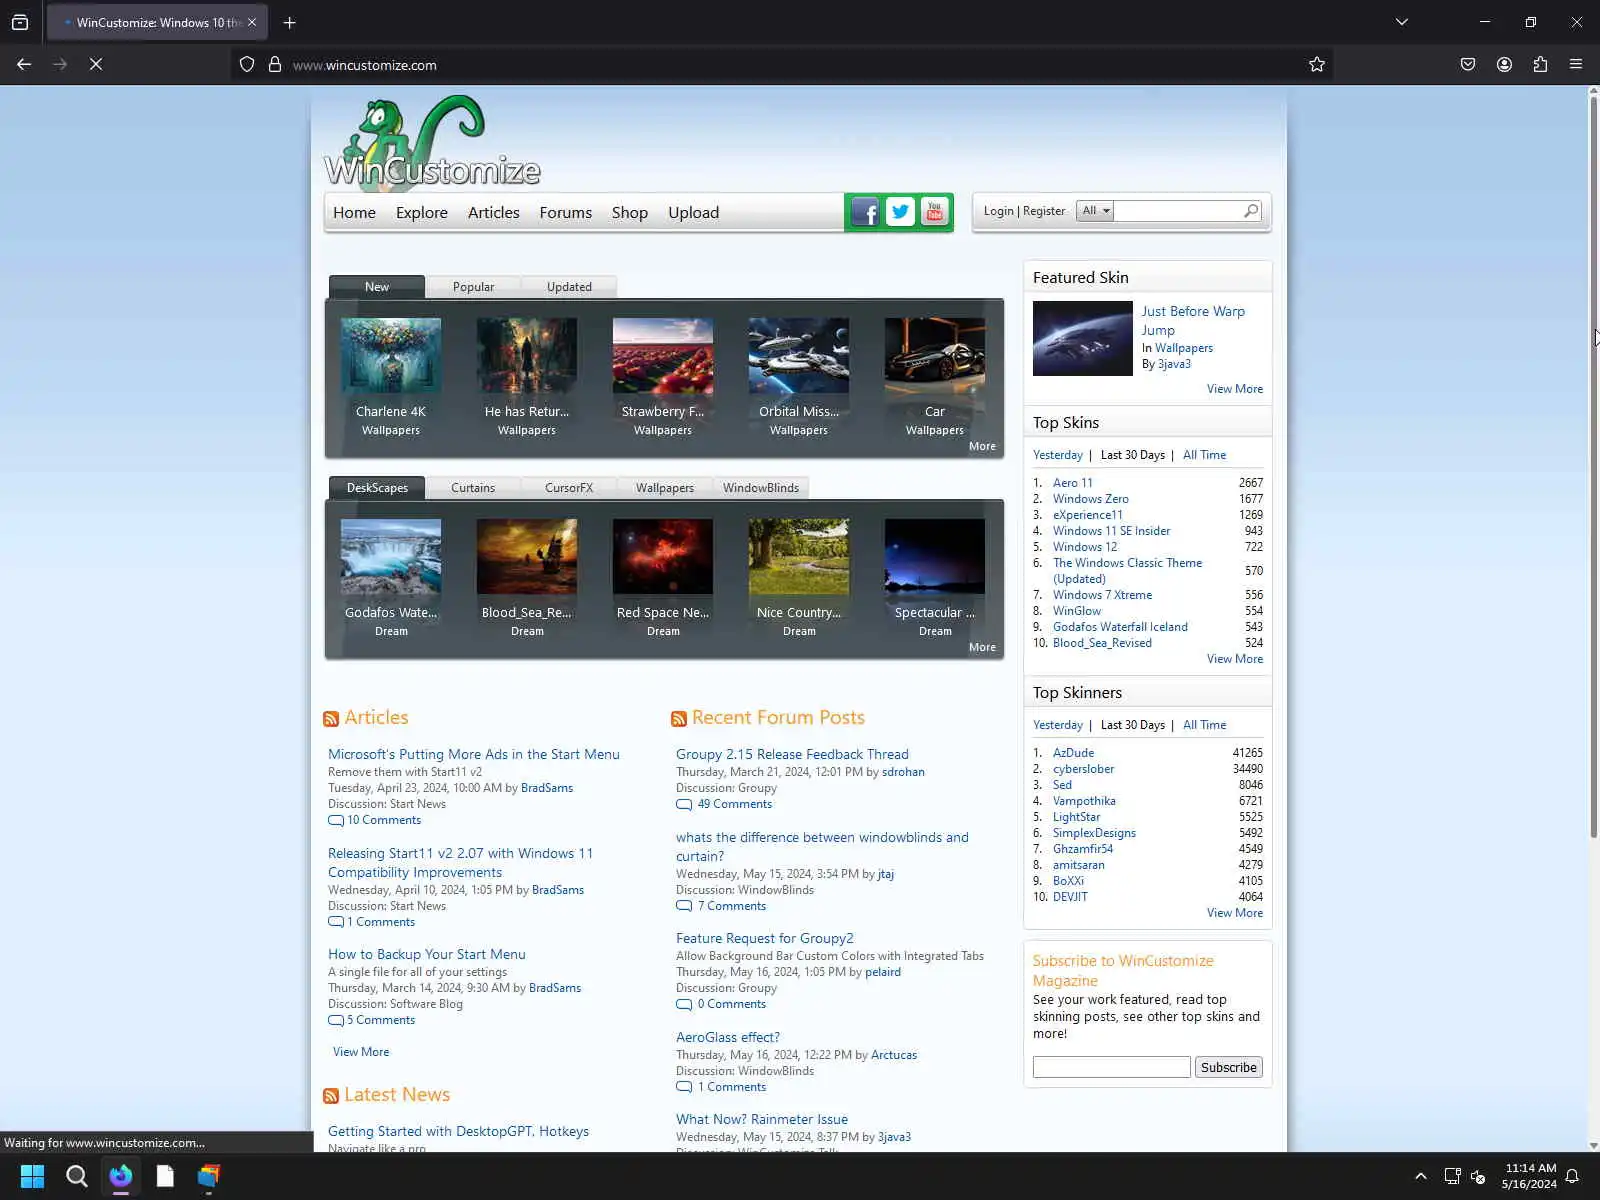Open the Forums menu item
Screen dimensions: 1600x1200
[566, 213]
